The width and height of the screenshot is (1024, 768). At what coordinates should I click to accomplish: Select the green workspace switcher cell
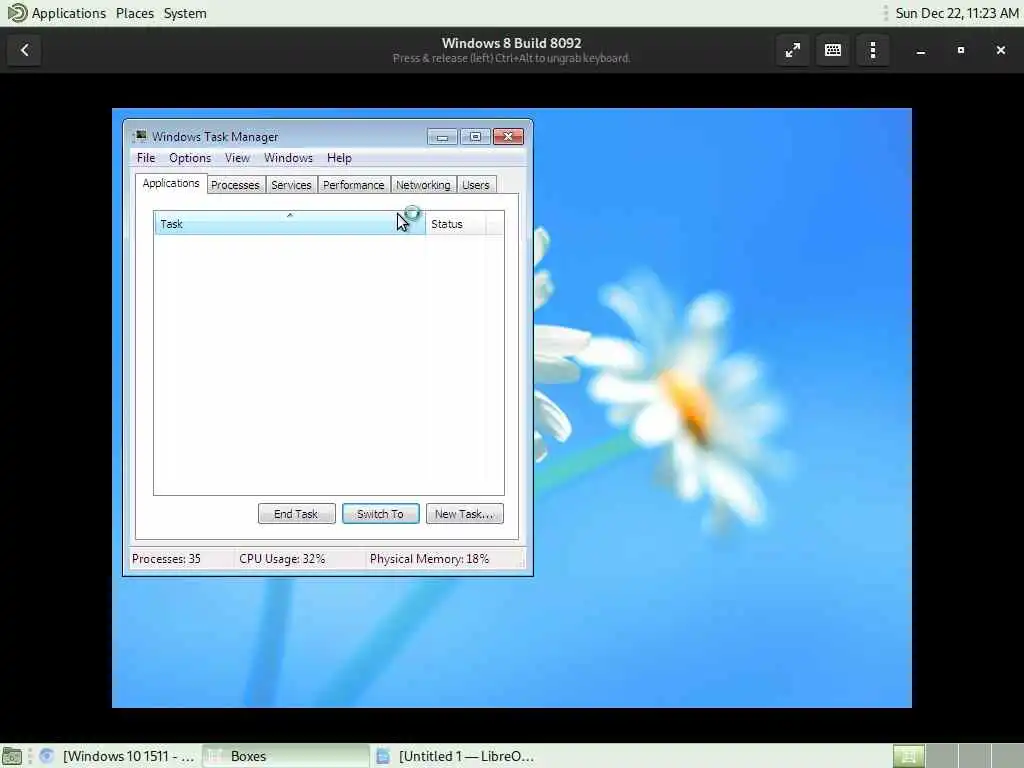point(908,756)
